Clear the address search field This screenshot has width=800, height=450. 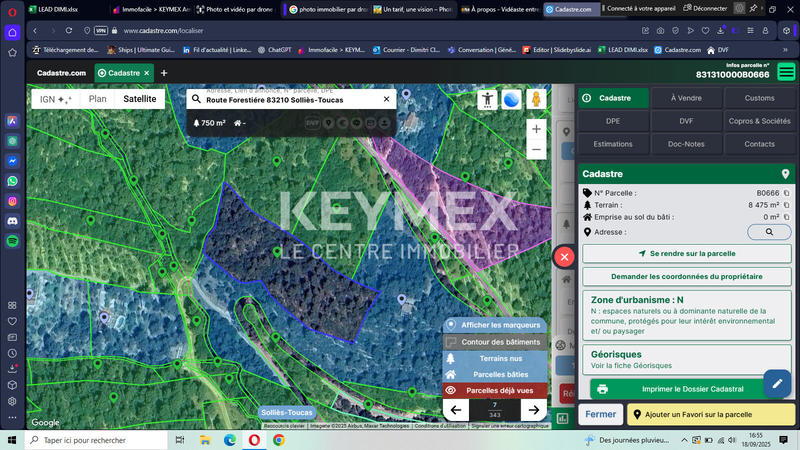386,100
